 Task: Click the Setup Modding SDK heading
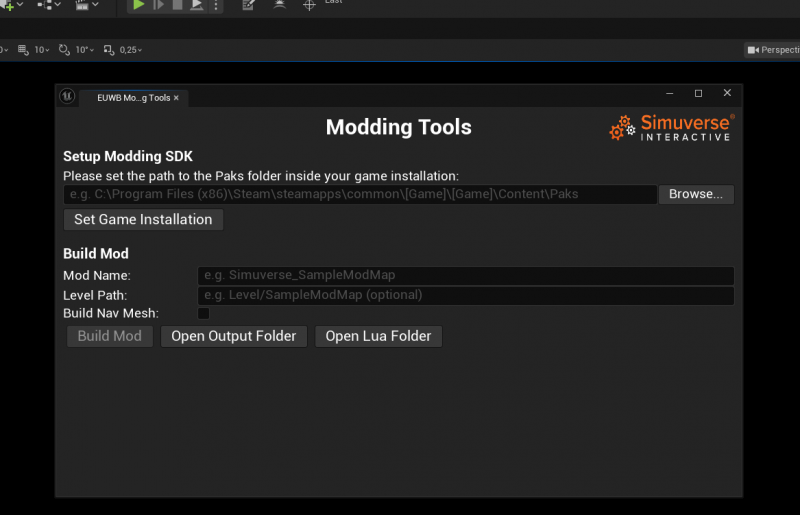pyautogui.click(x=128, y=156)
